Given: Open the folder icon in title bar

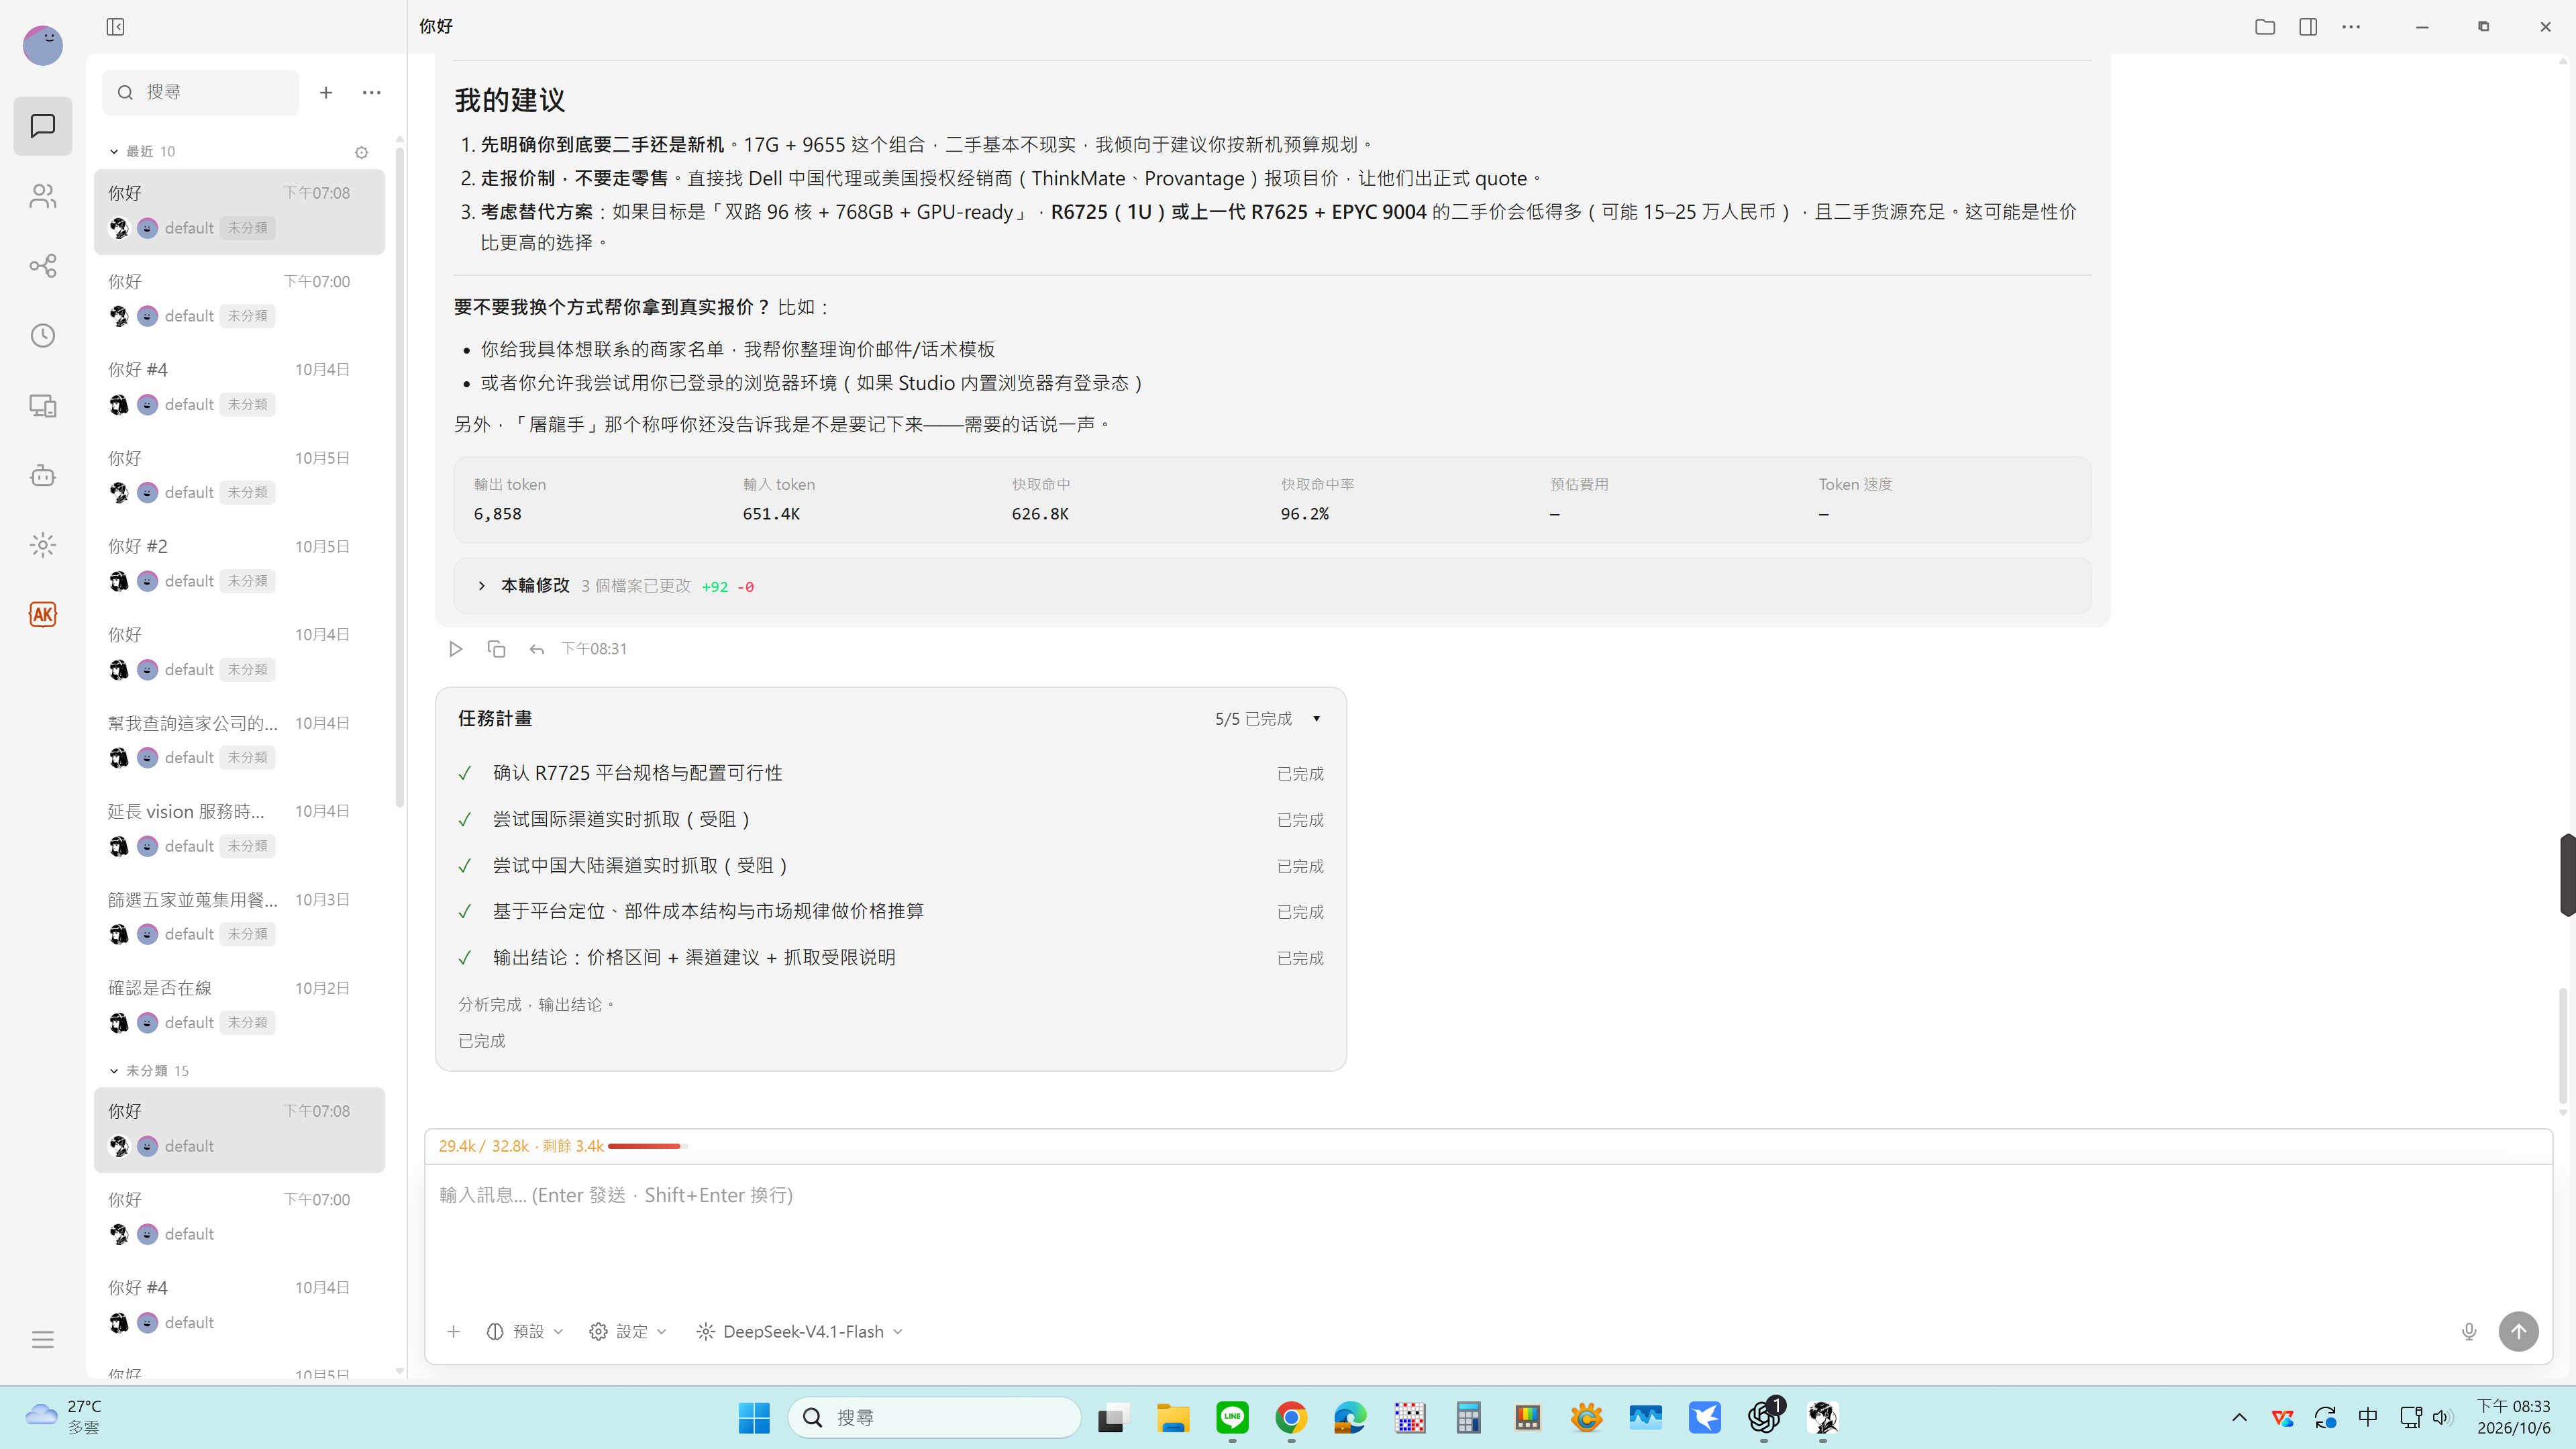Looking at the screenshot, I should [x=2265, y=27].
